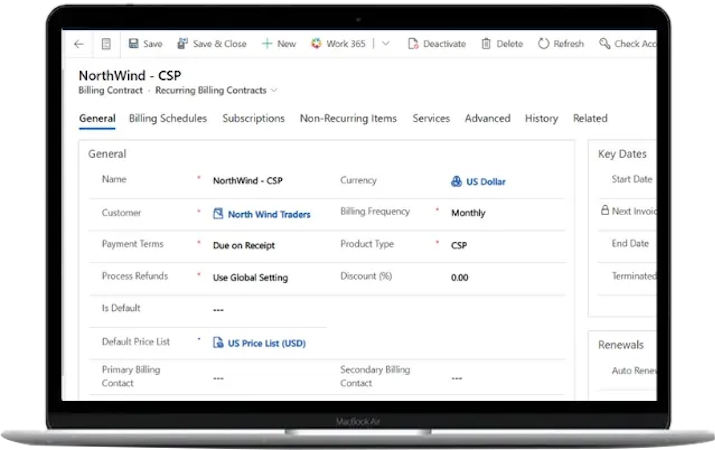Click the Billing Contract entity label
The height and width of the screenshot is (450, 715).
tap(110, 90)
